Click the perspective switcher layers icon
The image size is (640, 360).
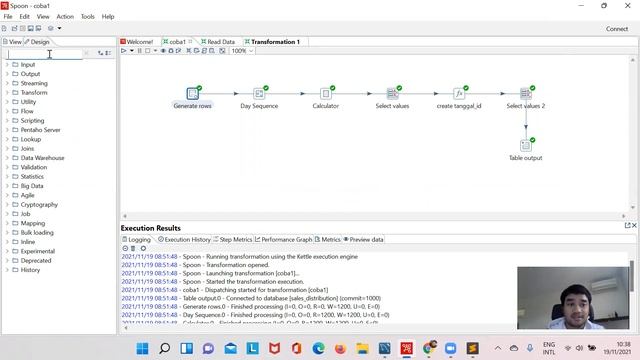51,28
